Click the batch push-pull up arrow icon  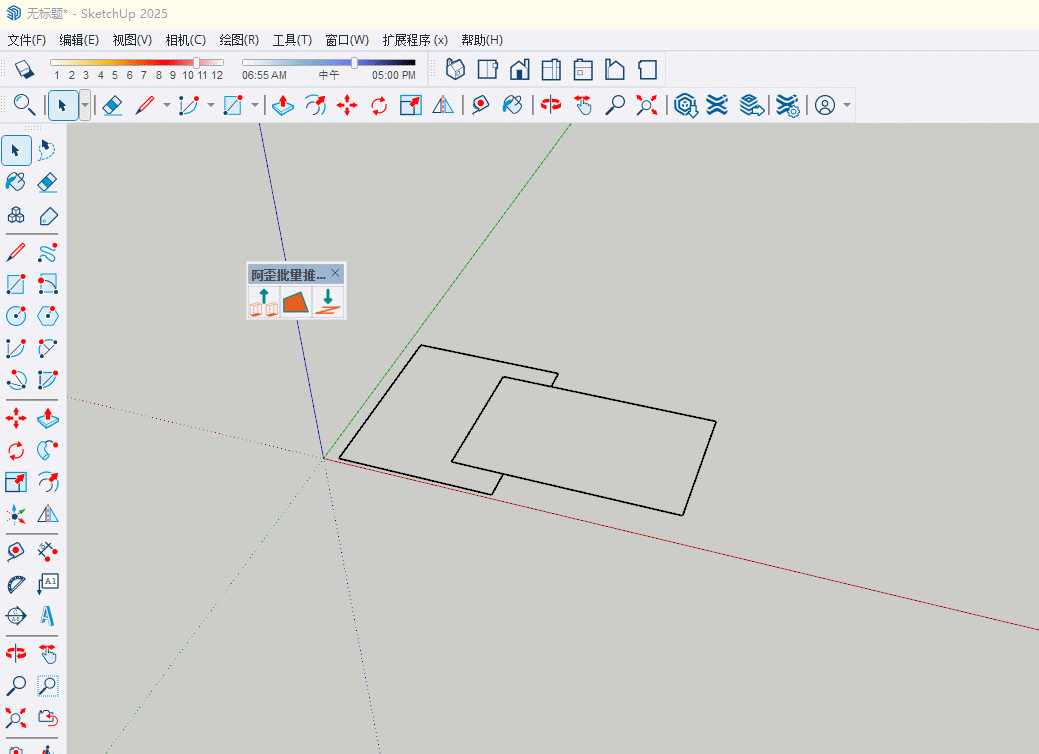[264, 302]
